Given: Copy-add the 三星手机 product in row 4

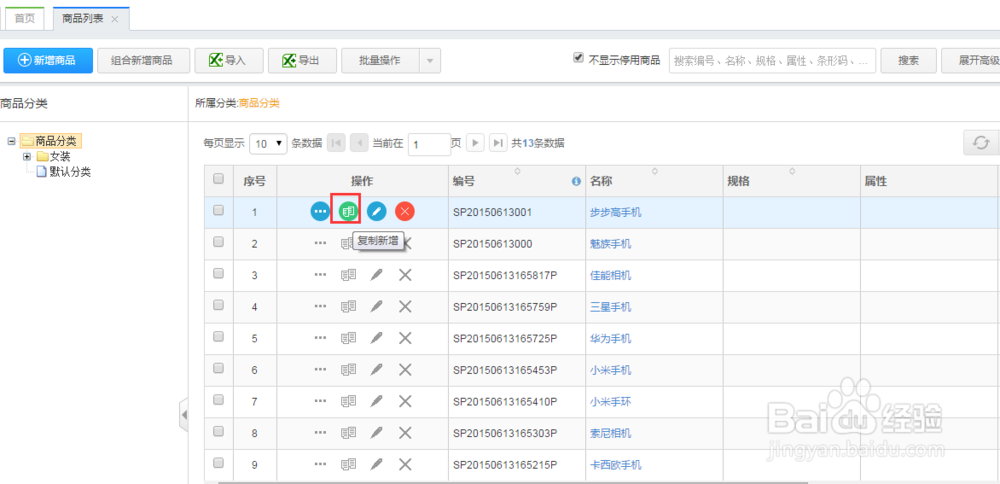Looking at the screenshot, I should point(348,306).
